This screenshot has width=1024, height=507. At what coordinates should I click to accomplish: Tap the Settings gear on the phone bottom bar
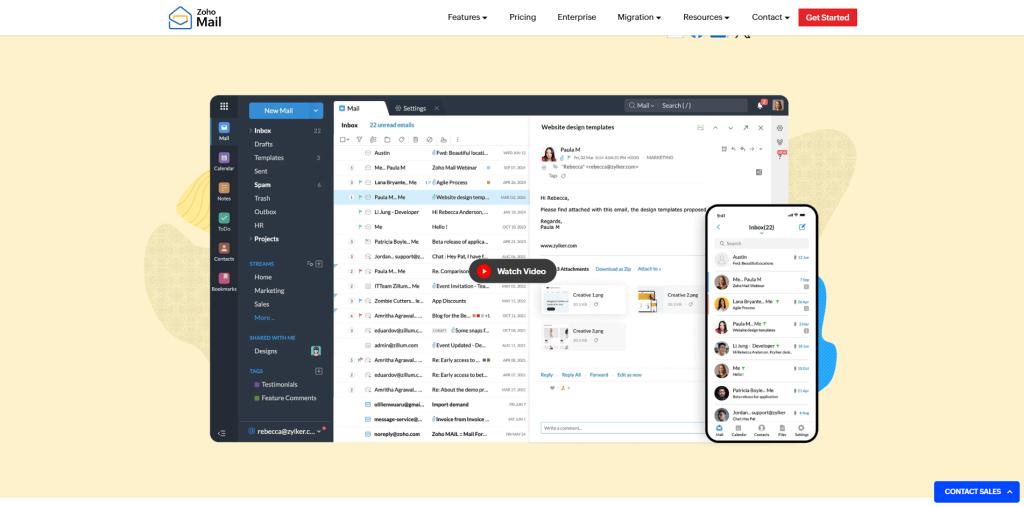click(801, 430)
